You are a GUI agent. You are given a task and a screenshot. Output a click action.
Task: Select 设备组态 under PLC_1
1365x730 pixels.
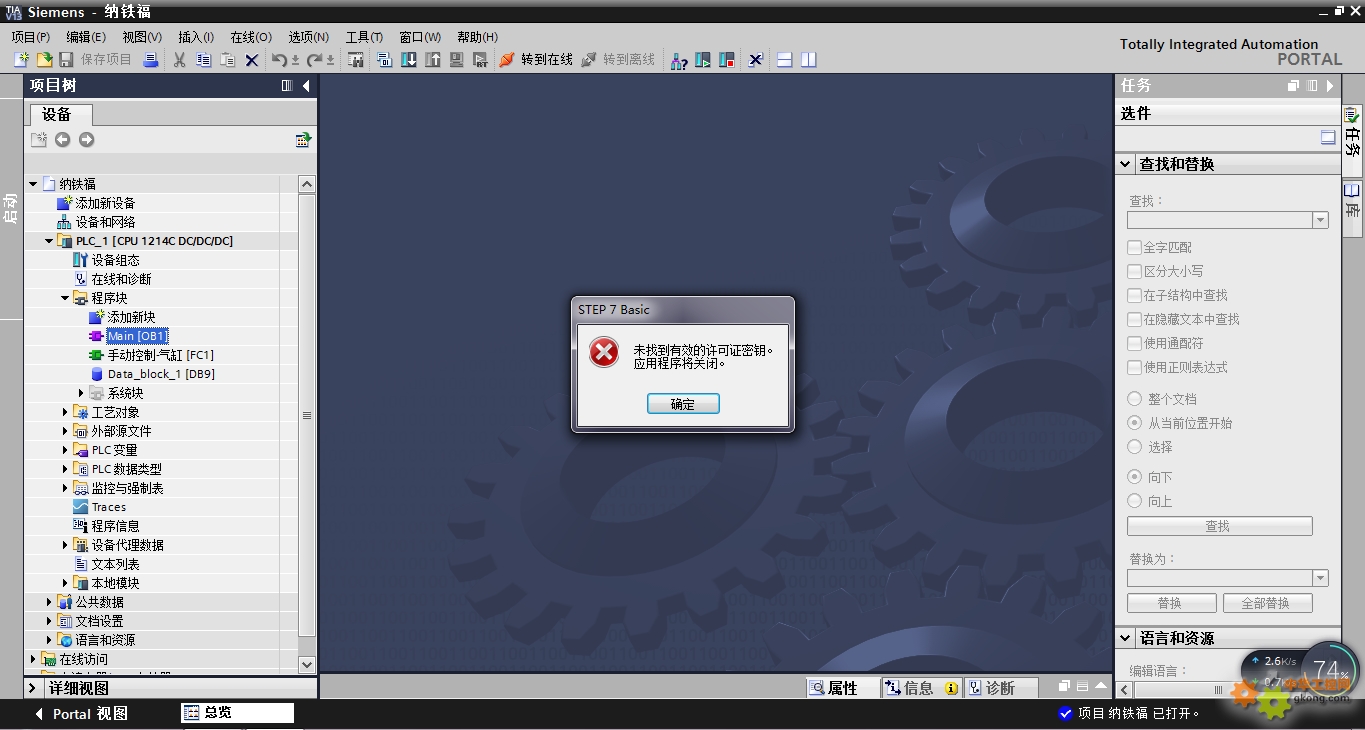click(x=116, y=260)
